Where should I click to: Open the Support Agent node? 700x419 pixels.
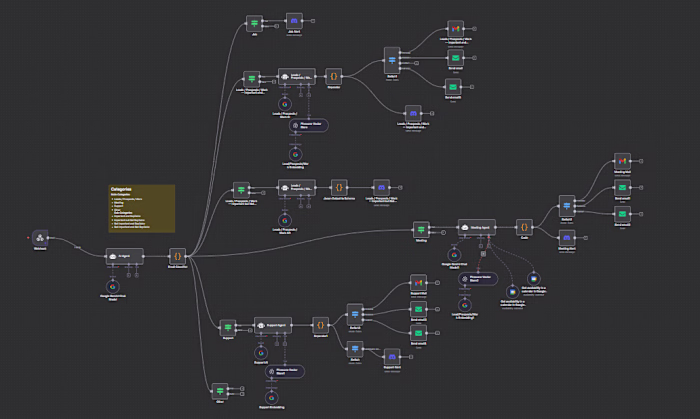[273, 325]
